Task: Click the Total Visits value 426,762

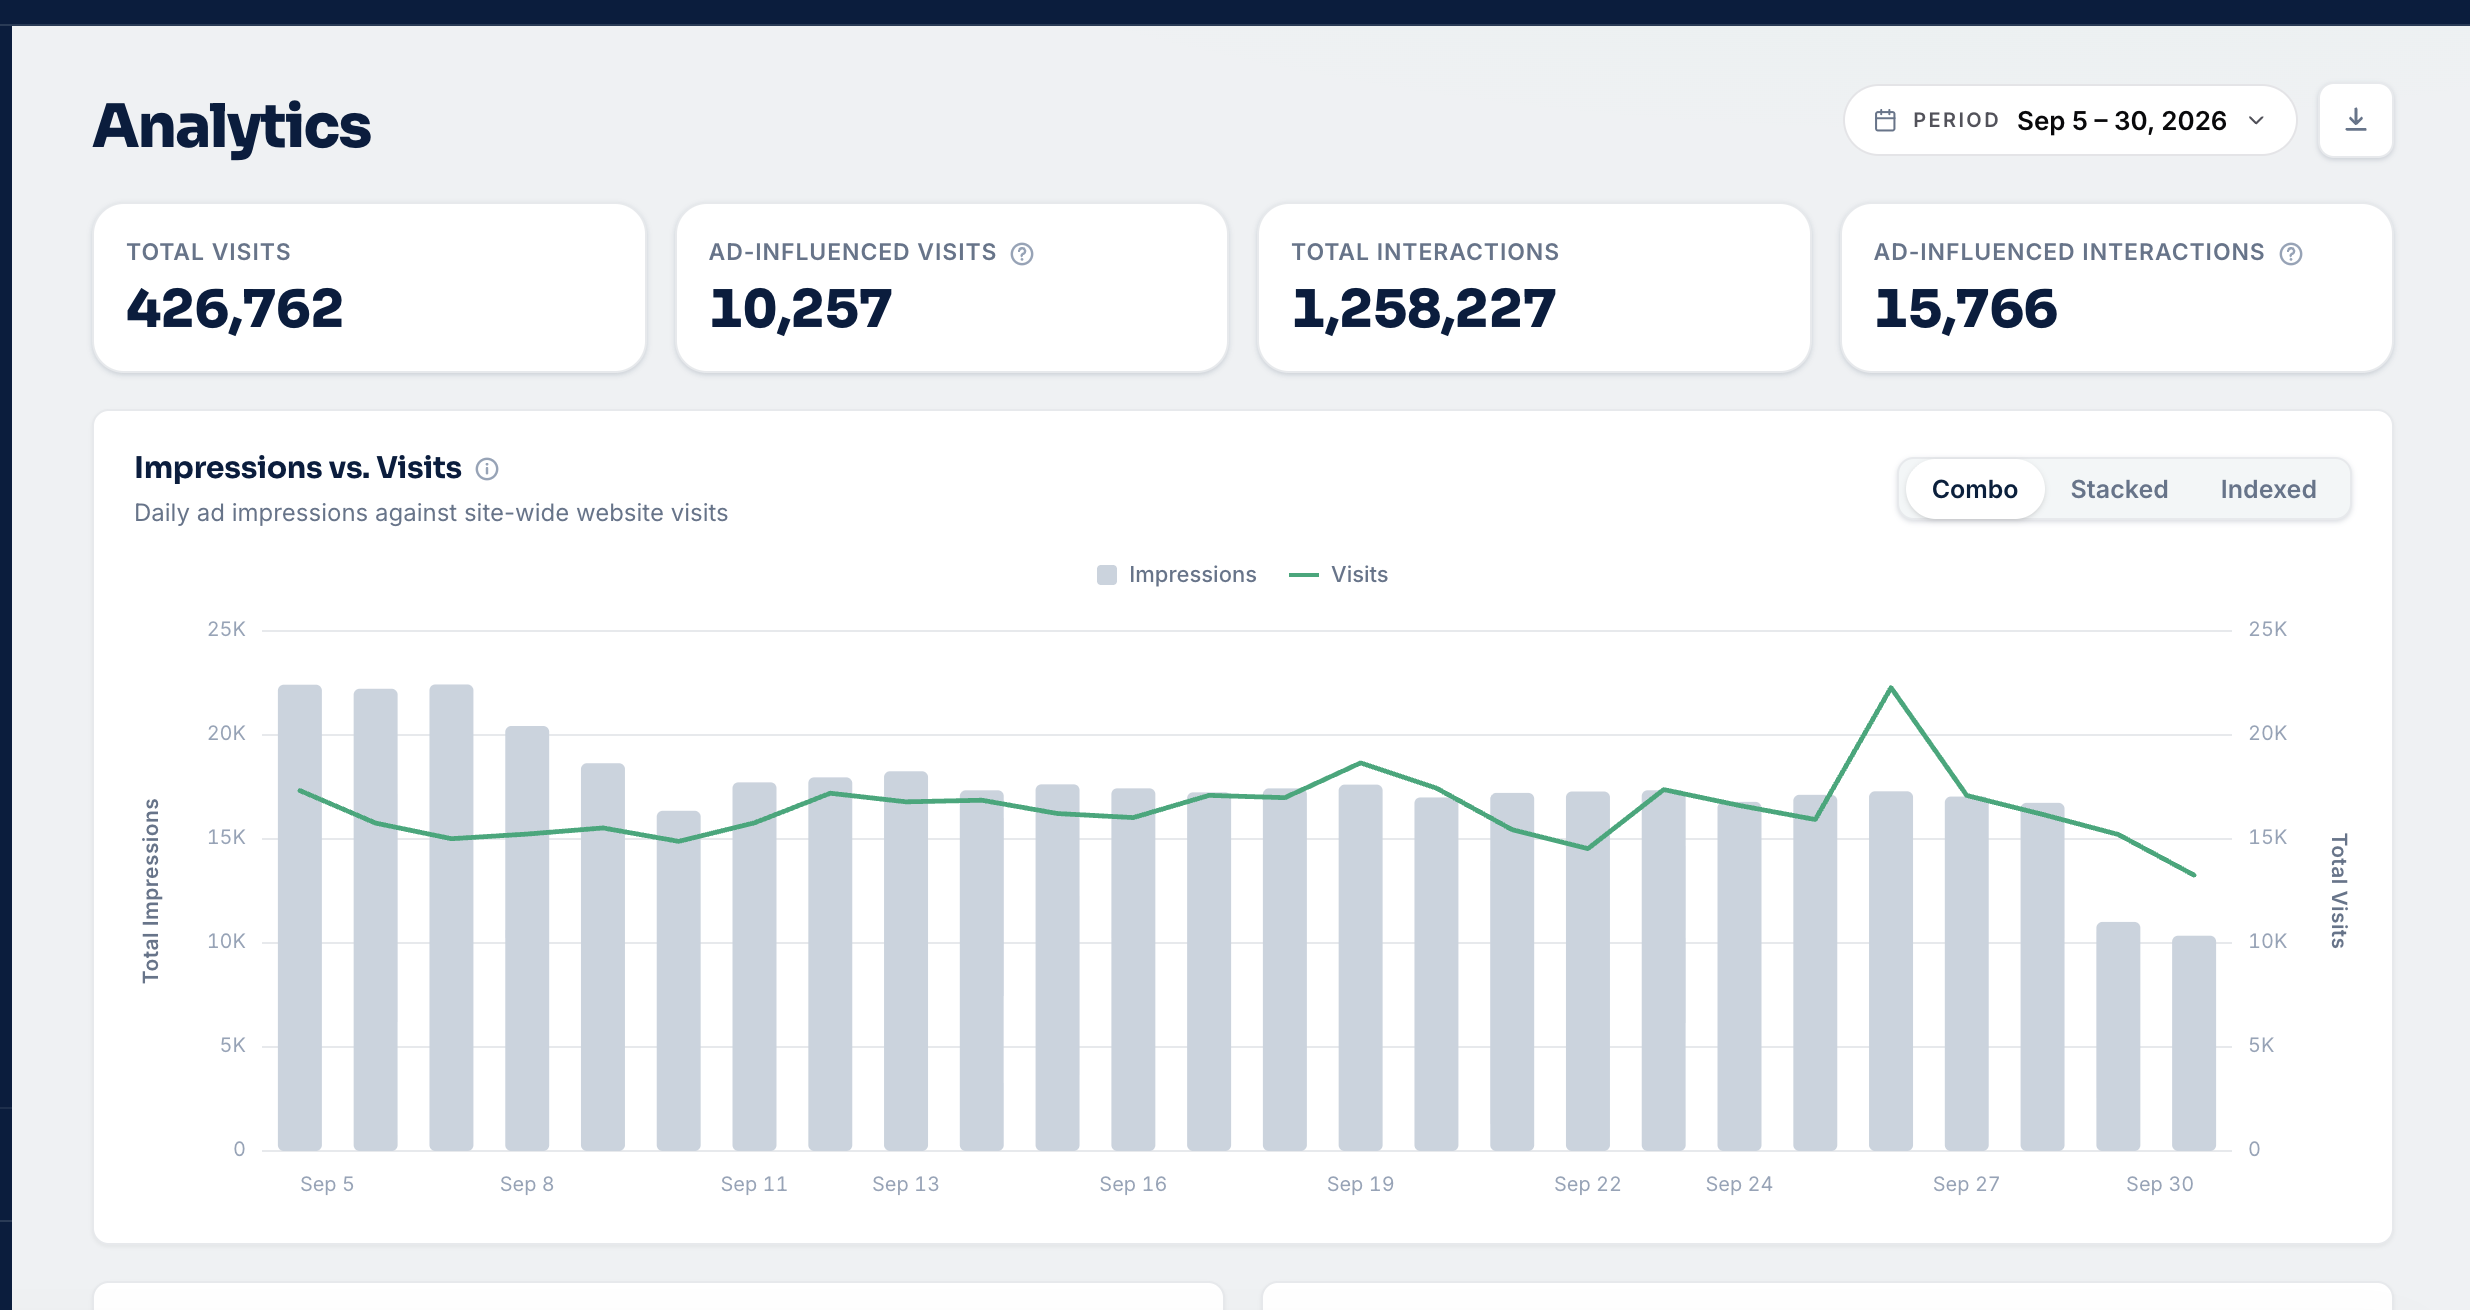Action: click(235, 308)
